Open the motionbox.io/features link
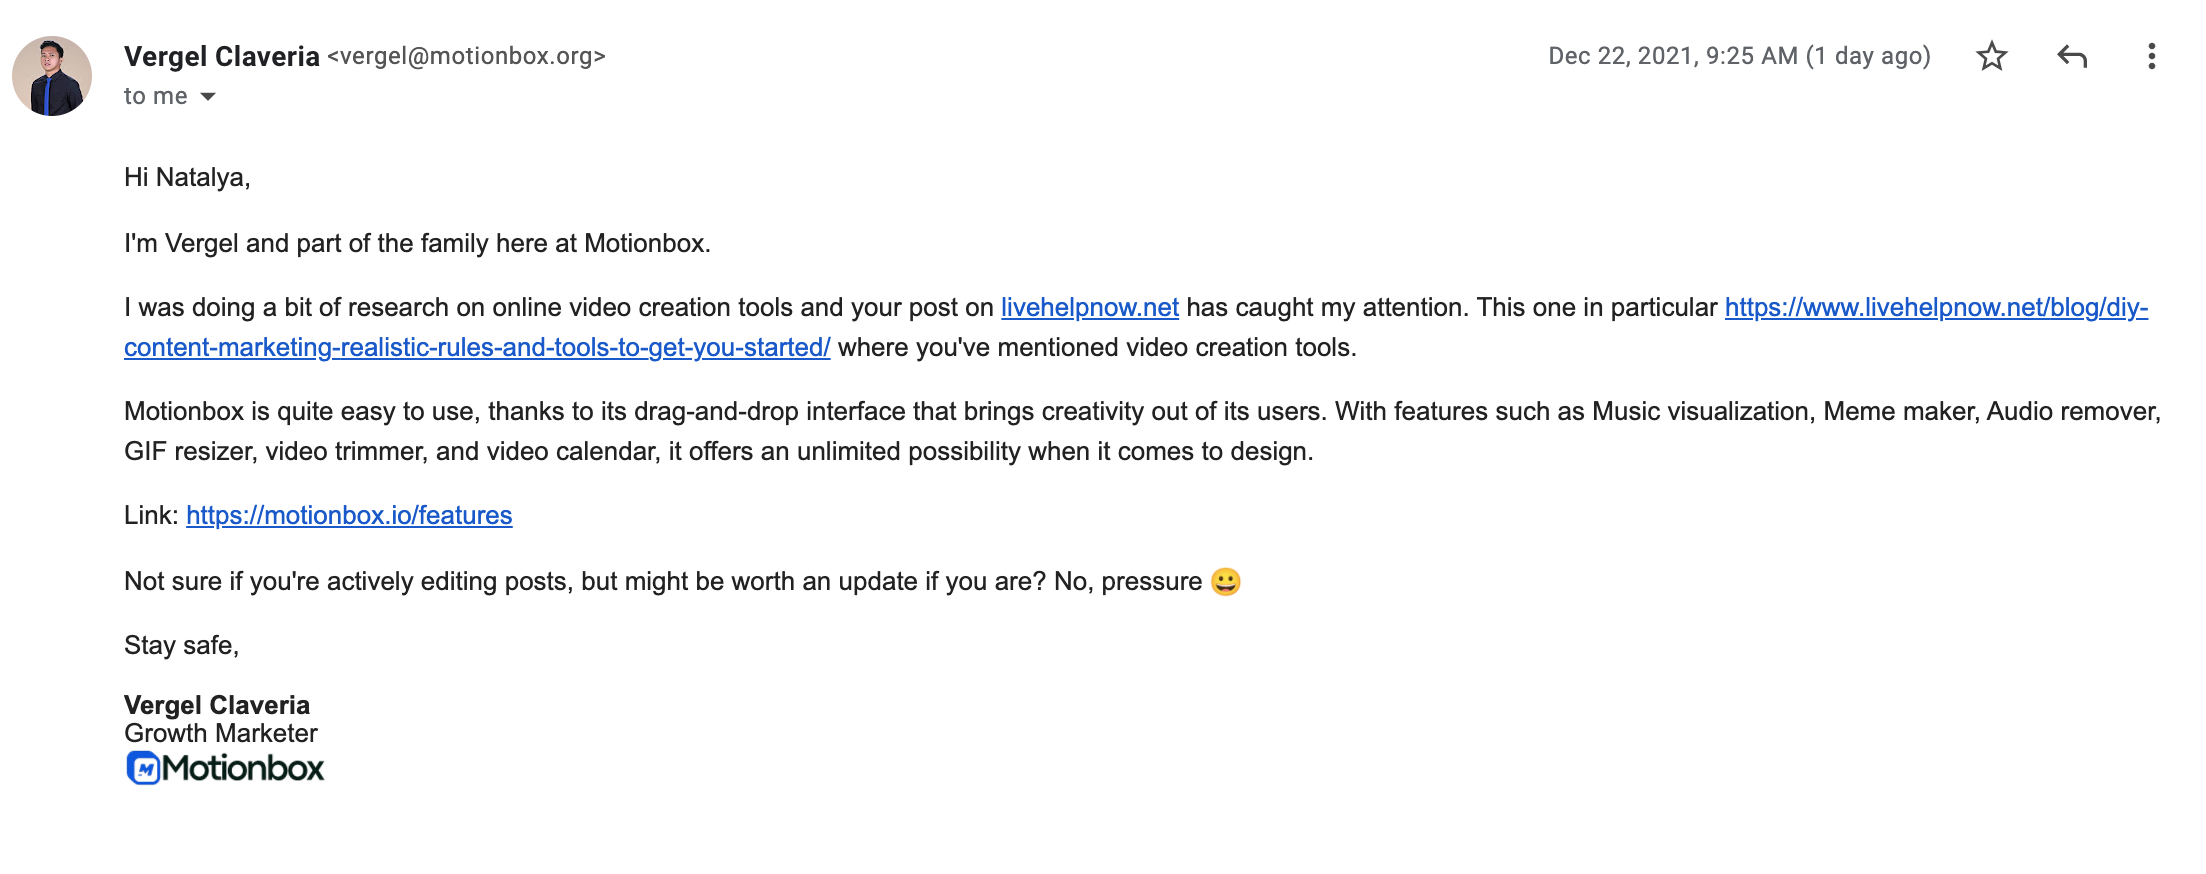The height and width of the screenshot is (874, 2206). click(x=349, y=515)
